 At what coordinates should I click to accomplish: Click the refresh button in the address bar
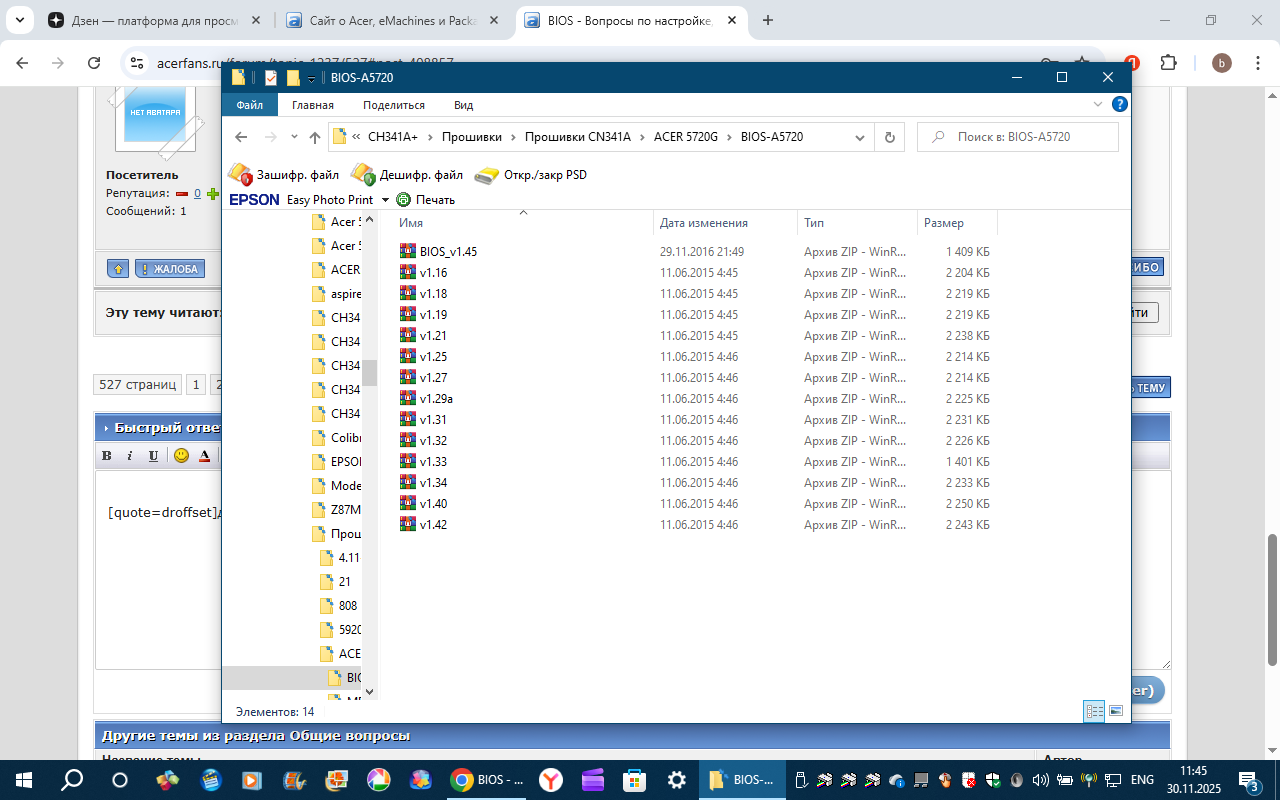click(x=889, y=137)
